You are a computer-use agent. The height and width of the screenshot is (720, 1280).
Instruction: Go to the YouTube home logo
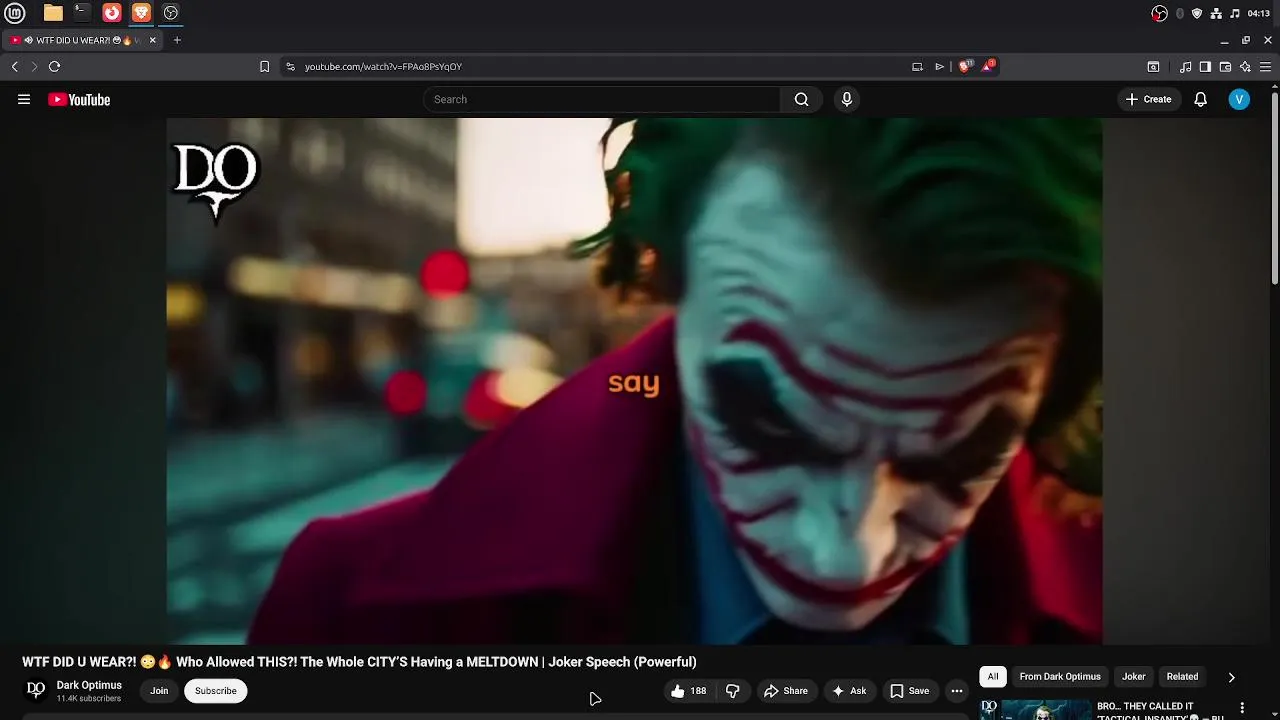tap(79, 99)
